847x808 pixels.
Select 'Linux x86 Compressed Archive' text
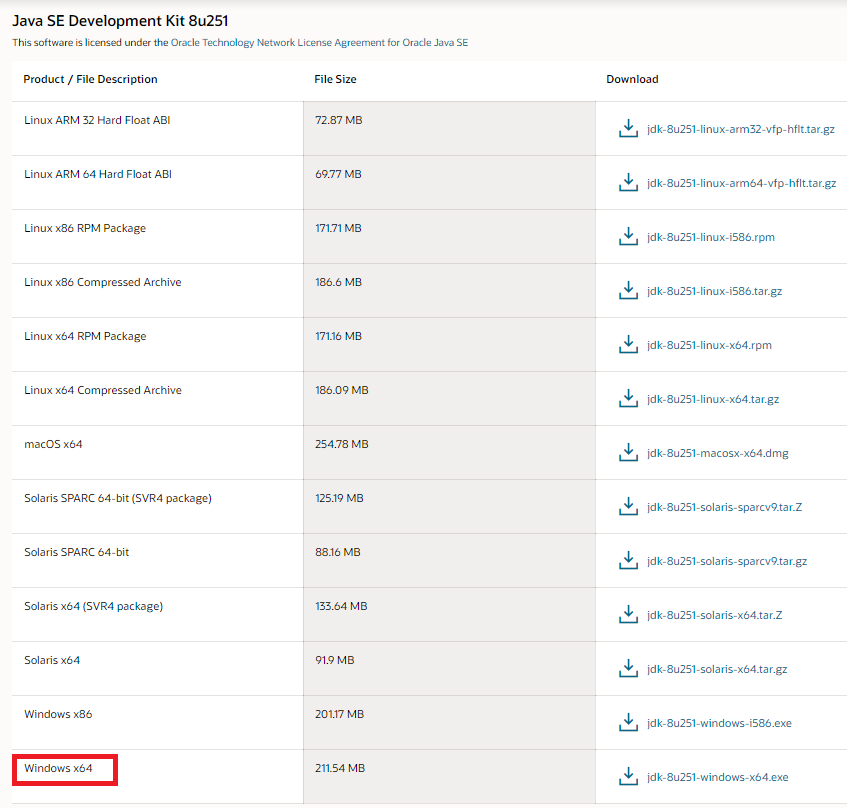pos(103,282)
